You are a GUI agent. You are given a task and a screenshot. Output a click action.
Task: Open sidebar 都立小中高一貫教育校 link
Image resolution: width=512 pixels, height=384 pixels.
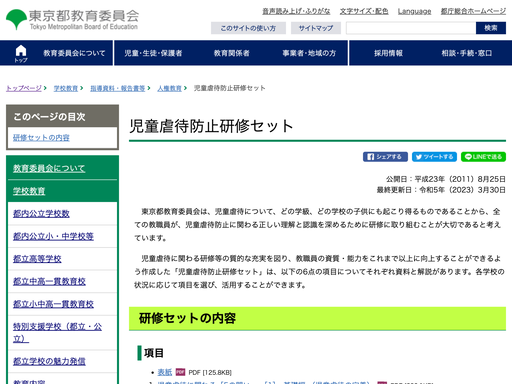(53, 304)
